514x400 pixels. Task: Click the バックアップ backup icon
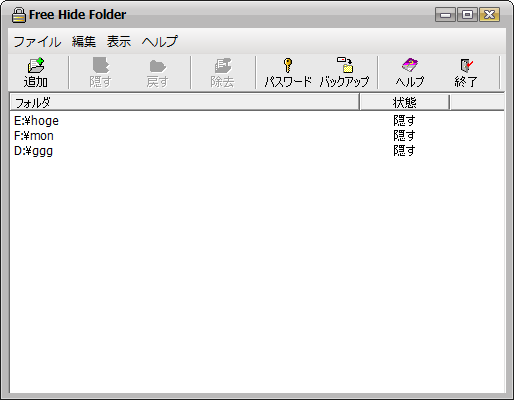click(345, 65)
